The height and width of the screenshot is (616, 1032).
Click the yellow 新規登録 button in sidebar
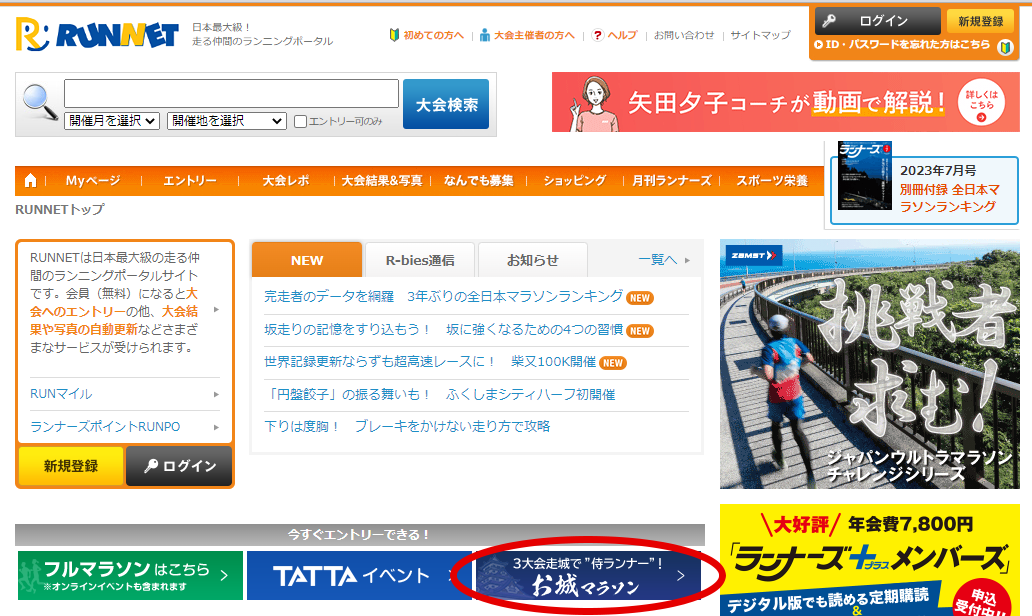click(71, 466)
